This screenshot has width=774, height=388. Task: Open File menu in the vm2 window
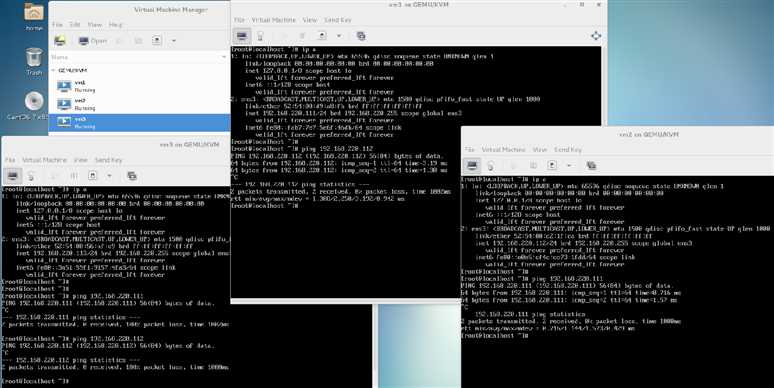pos(469,149)
